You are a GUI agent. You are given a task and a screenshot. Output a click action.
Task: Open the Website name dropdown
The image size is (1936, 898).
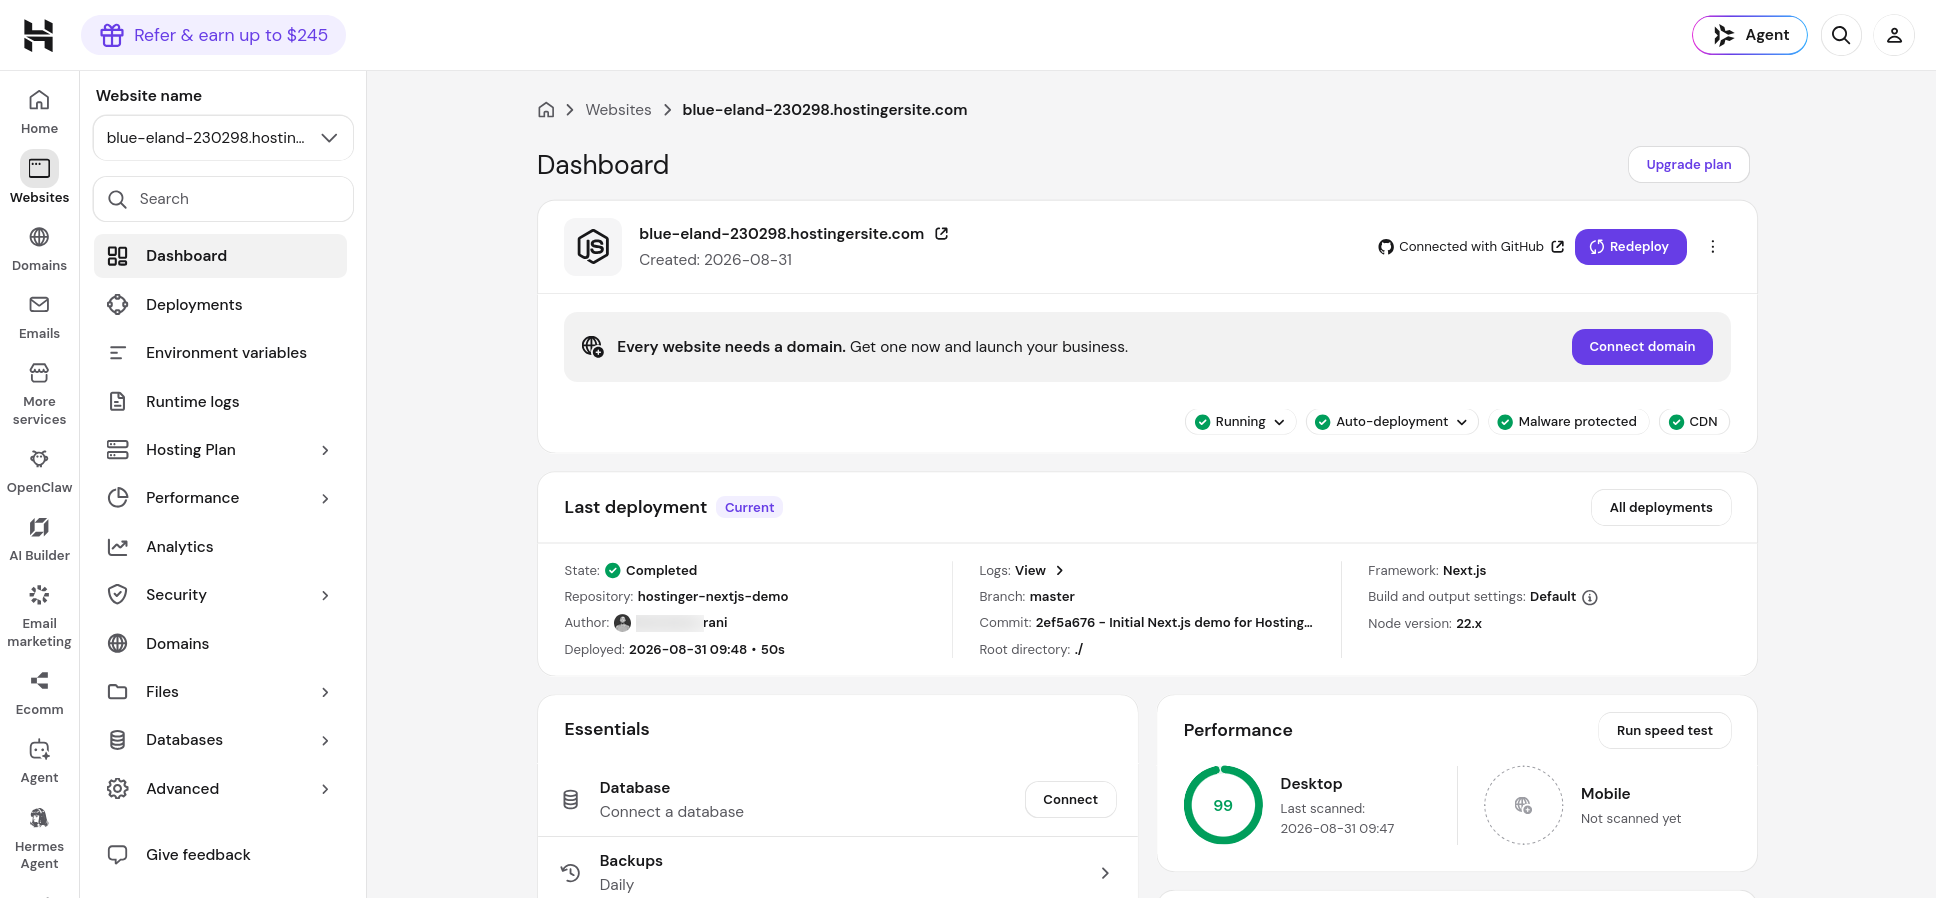pos(223,138)
